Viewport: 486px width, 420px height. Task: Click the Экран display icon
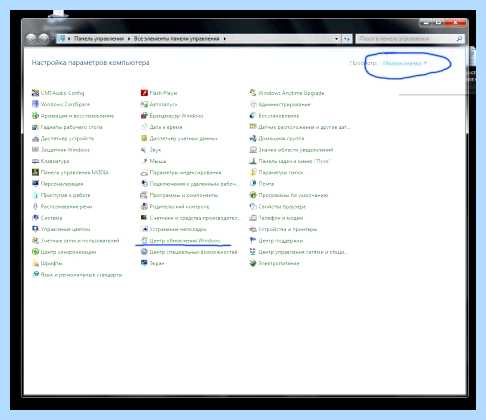[144, 263]
